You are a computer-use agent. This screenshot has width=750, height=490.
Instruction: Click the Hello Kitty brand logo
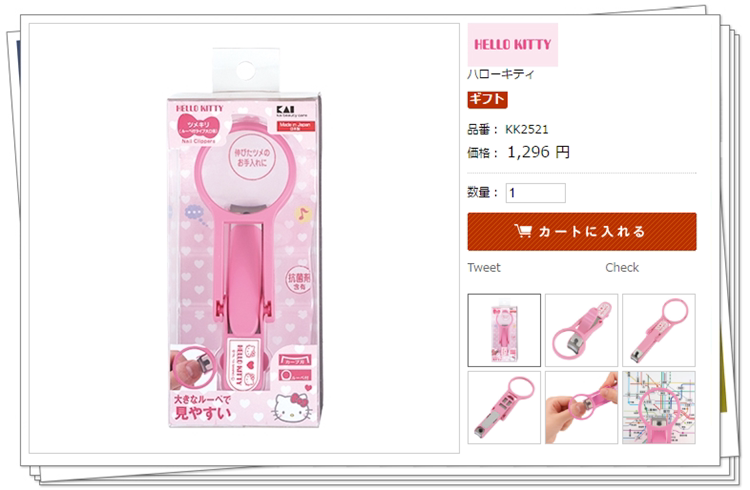point(512,45)
